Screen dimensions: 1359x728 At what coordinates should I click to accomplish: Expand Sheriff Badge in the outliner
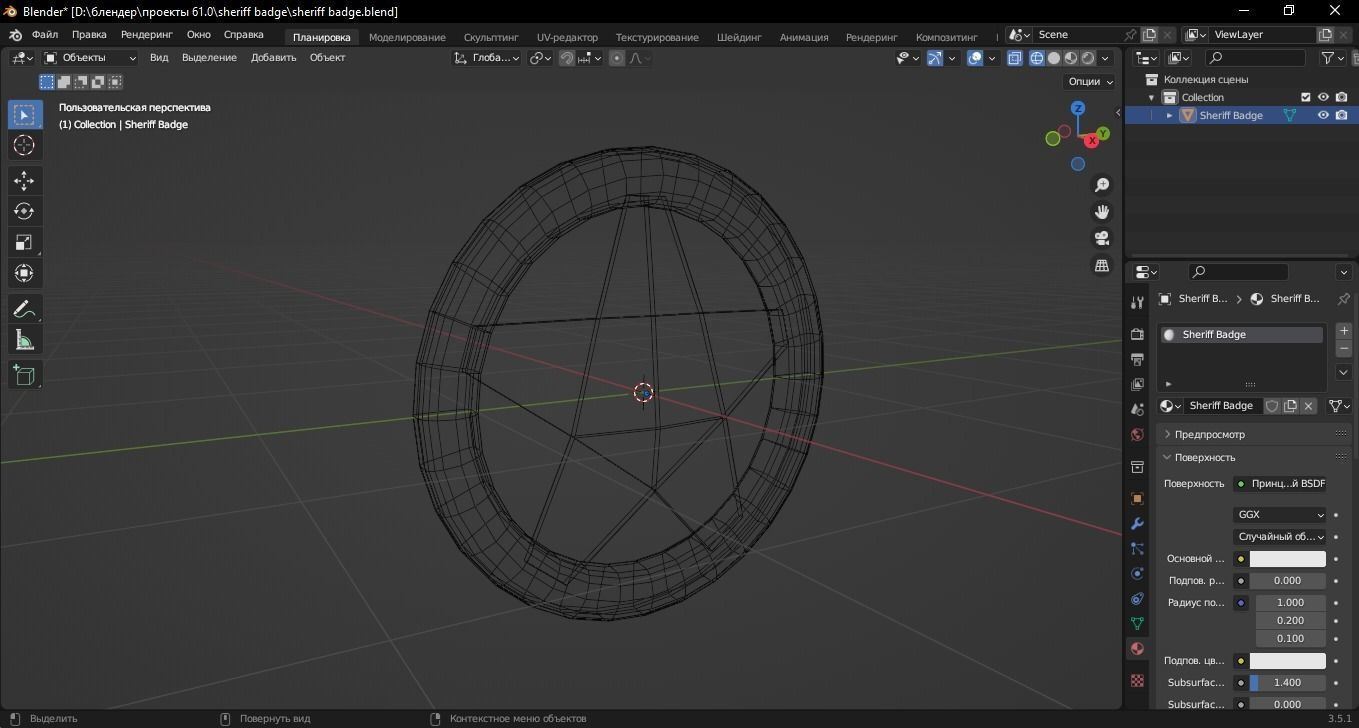(x=1170, y=115)
